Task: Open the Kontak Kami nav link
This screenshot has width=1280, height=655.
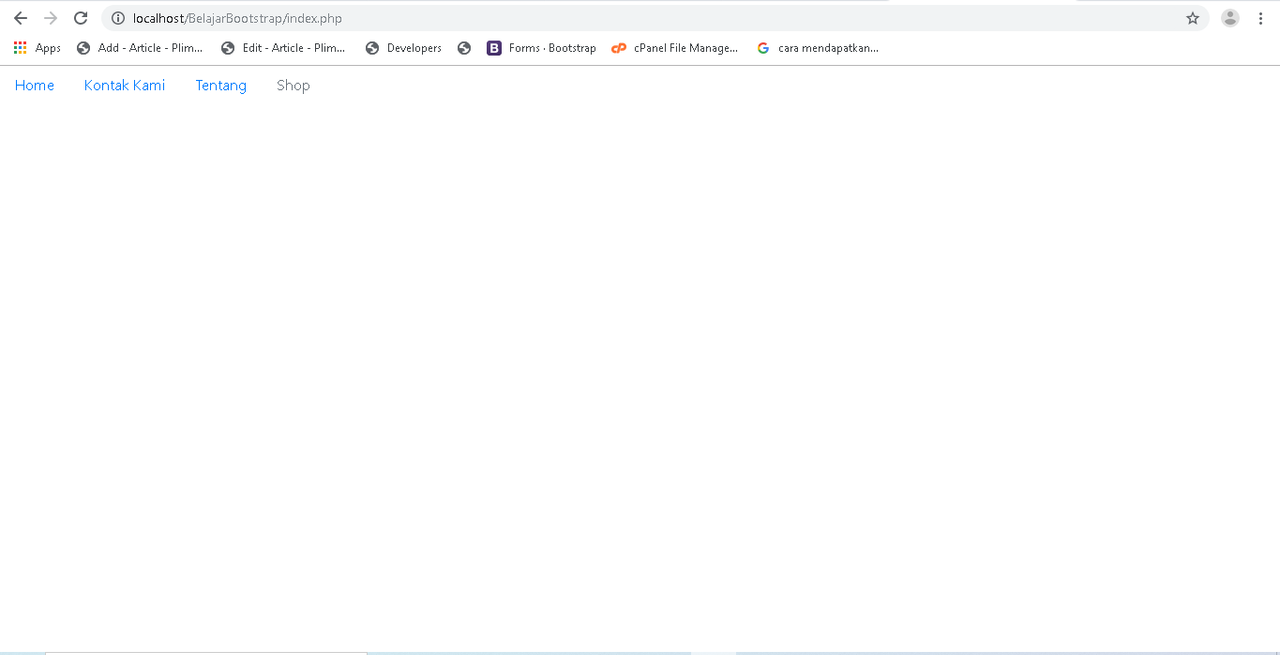Action: (x=124, y=85)
